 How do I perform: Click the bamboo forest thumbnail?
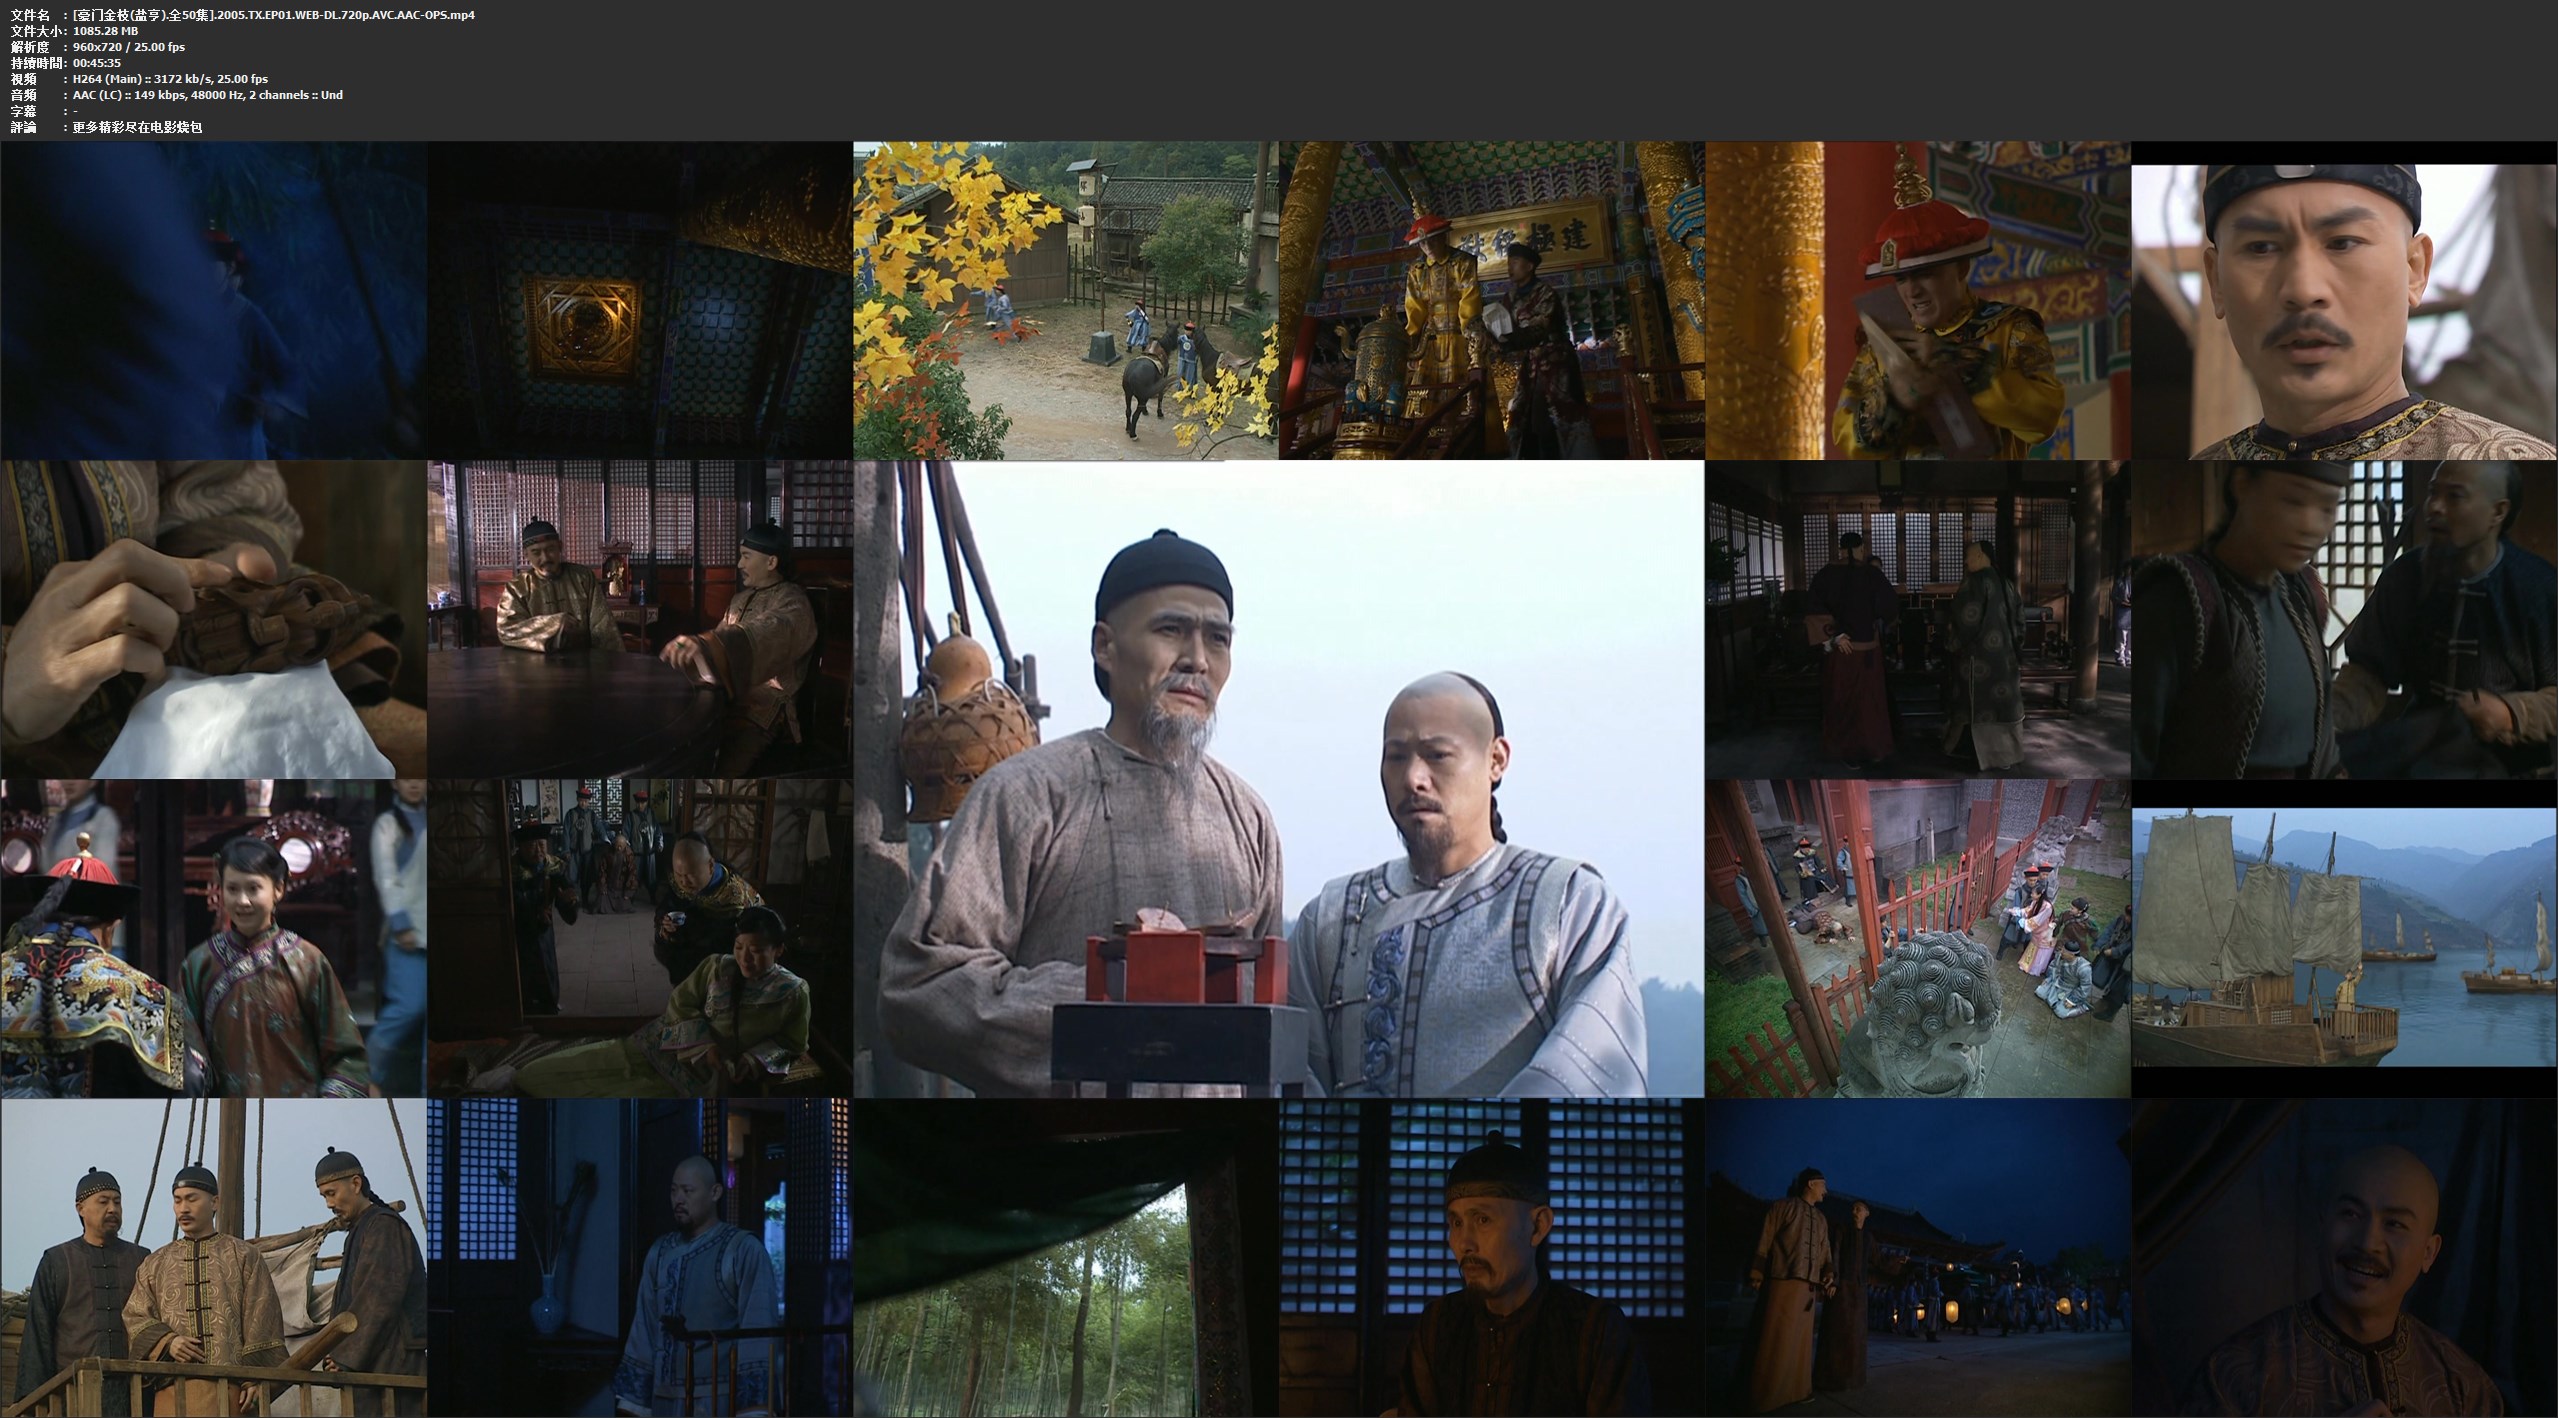[1065, 1258]
